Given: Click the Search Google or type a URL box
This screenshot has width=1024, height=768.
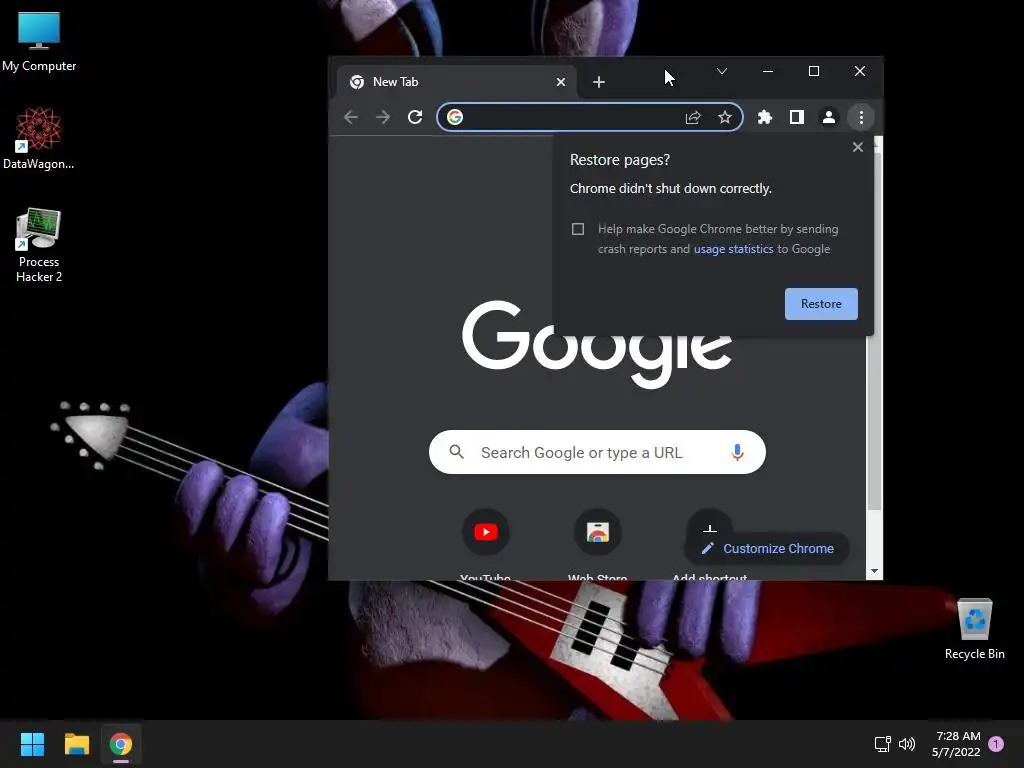Looking at the screenshot, I should (x=597, y=452).
